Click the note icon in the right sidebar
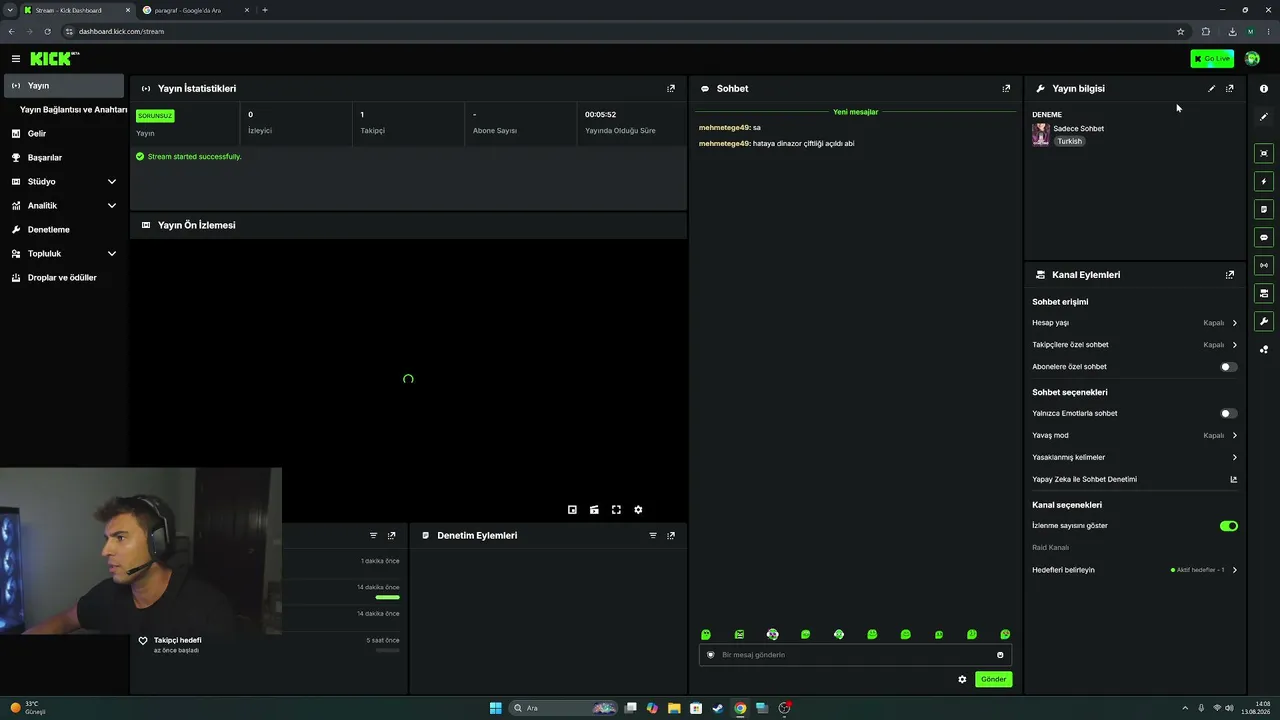This screenshot has width=1280, height=720. point(1264,209)
